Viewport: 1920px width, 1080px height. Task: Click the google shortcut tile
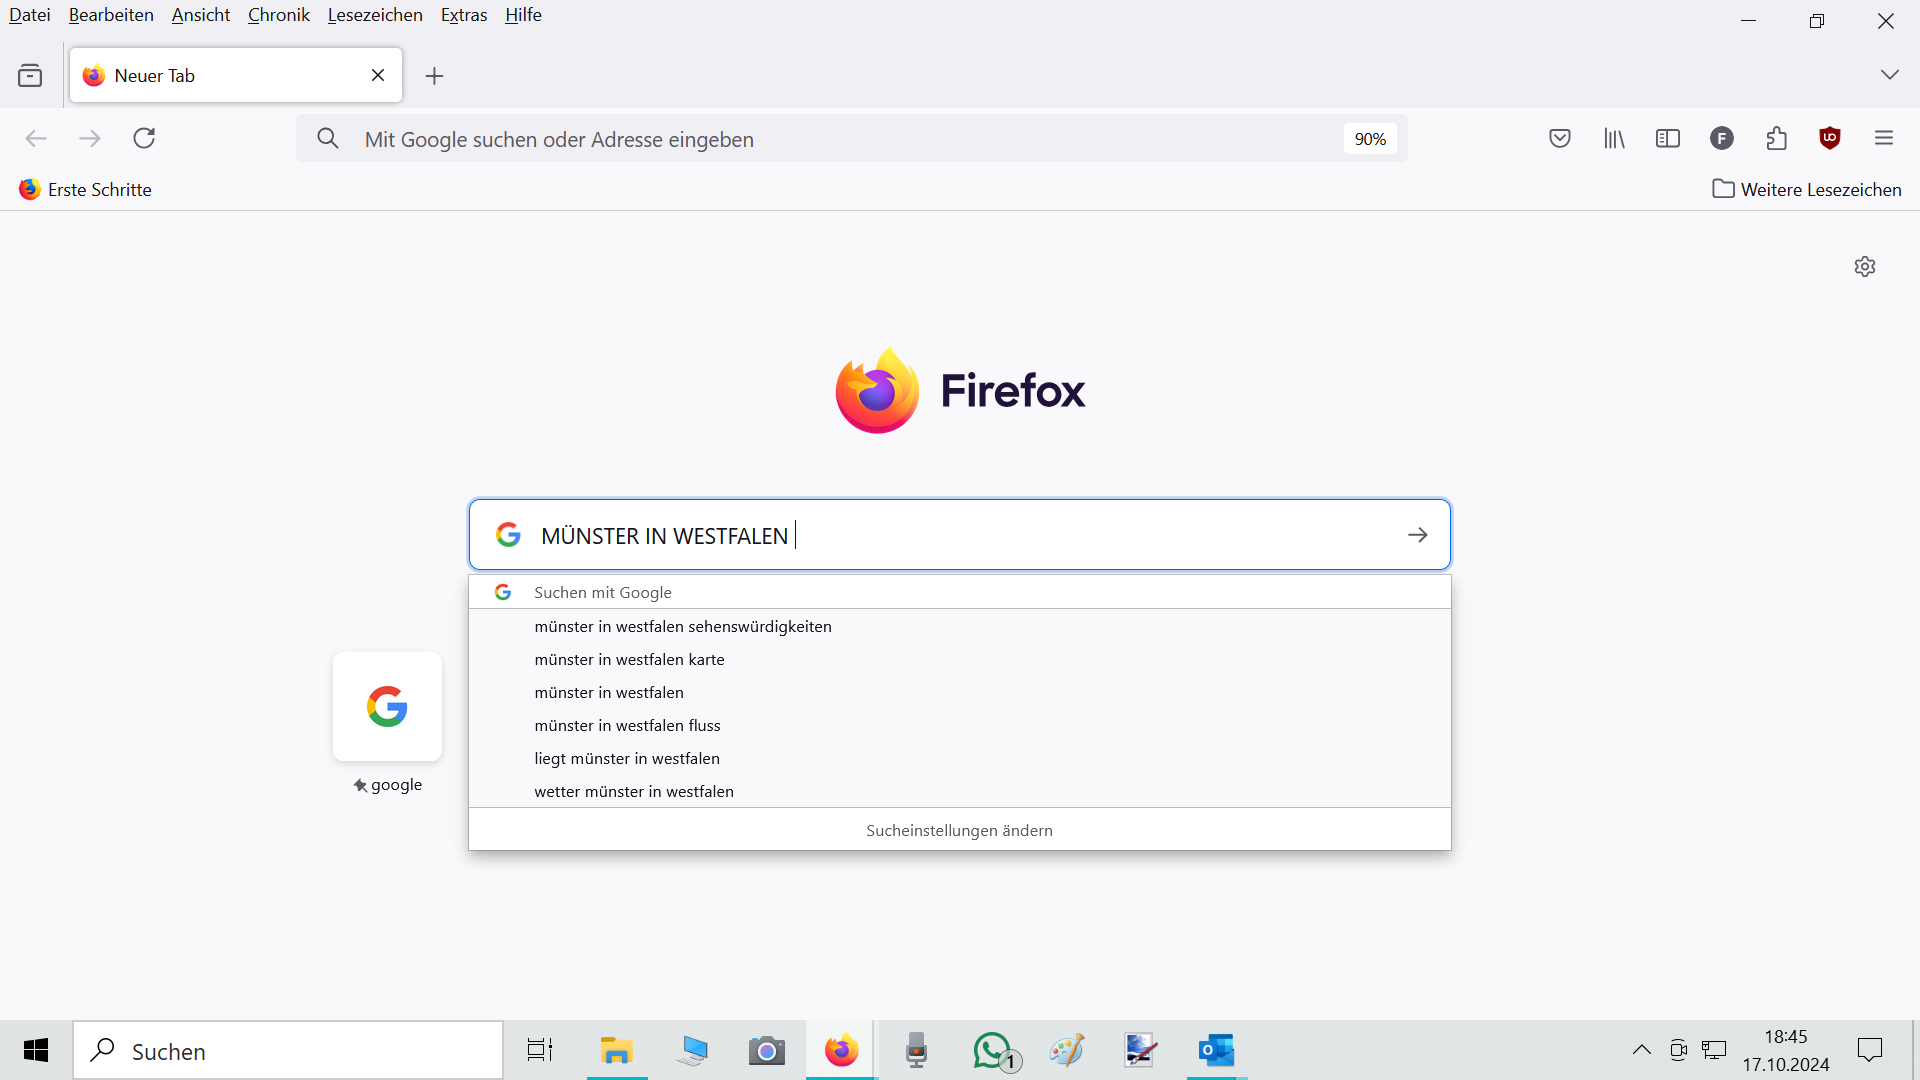coord(387,707)
